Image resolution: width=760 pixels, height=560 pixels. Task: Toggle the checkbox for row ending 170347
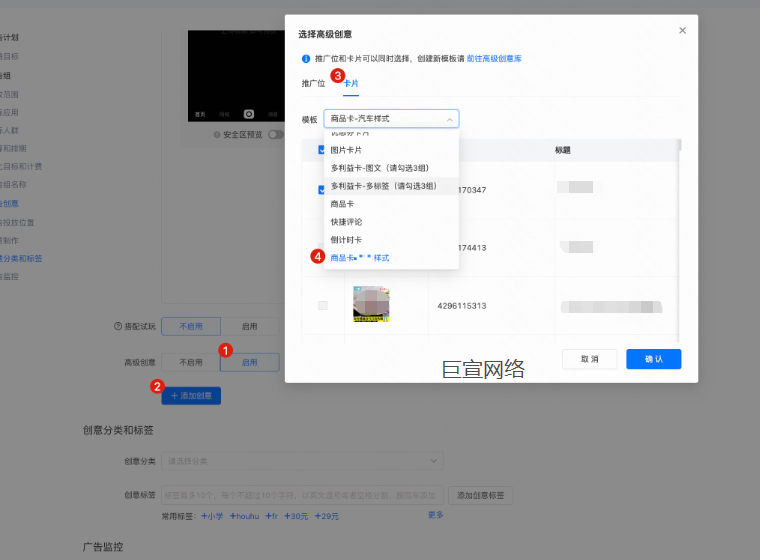[x=321, y=190]
